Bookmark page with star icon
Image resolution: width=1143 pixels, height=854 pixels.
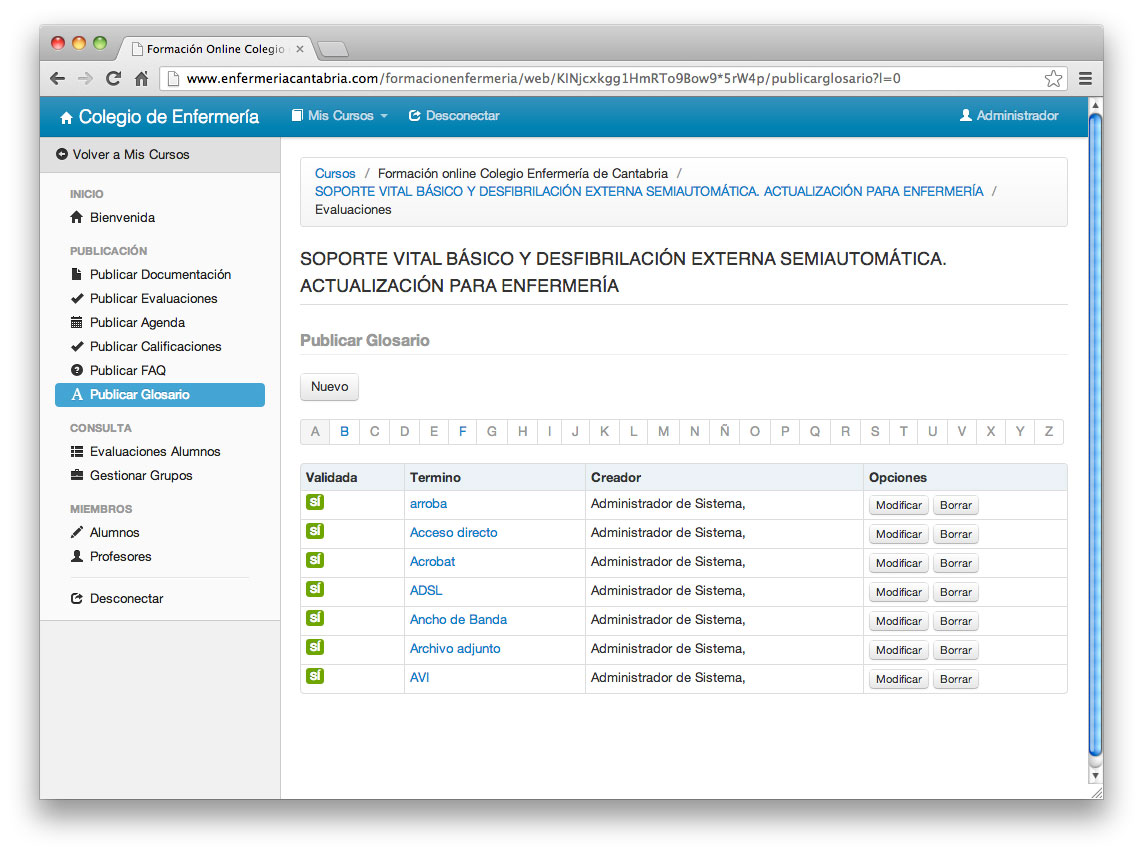[x=1053, y=79]
